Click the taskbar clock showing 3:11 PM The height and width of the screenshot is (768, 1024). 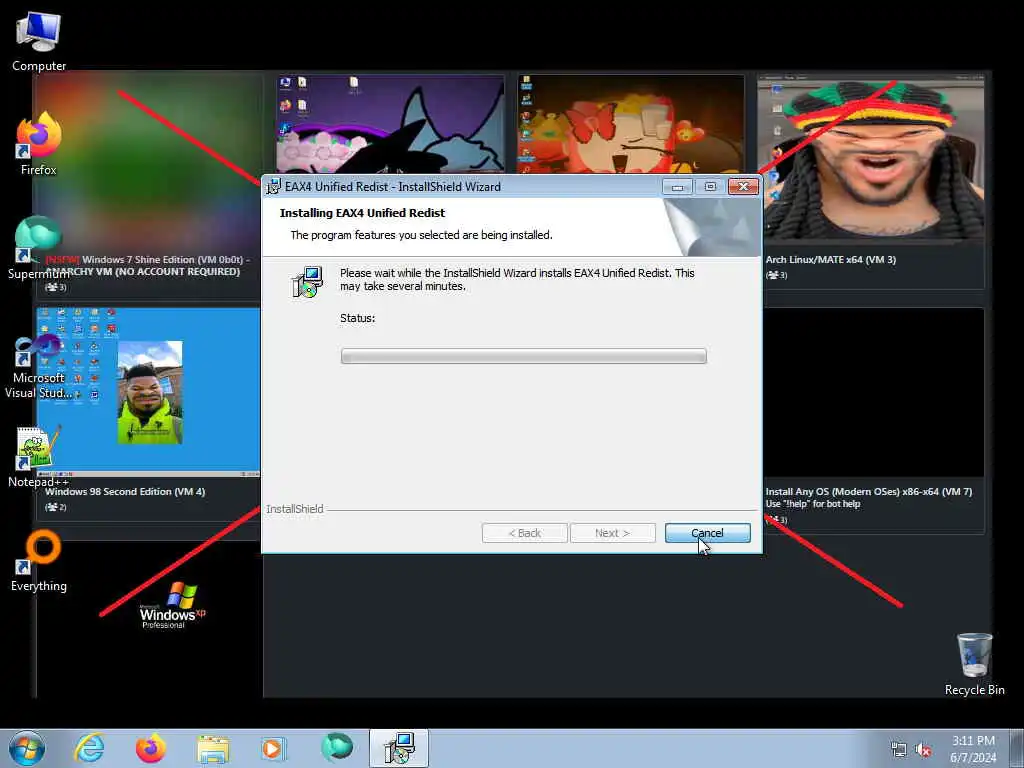tap(973, 749)
